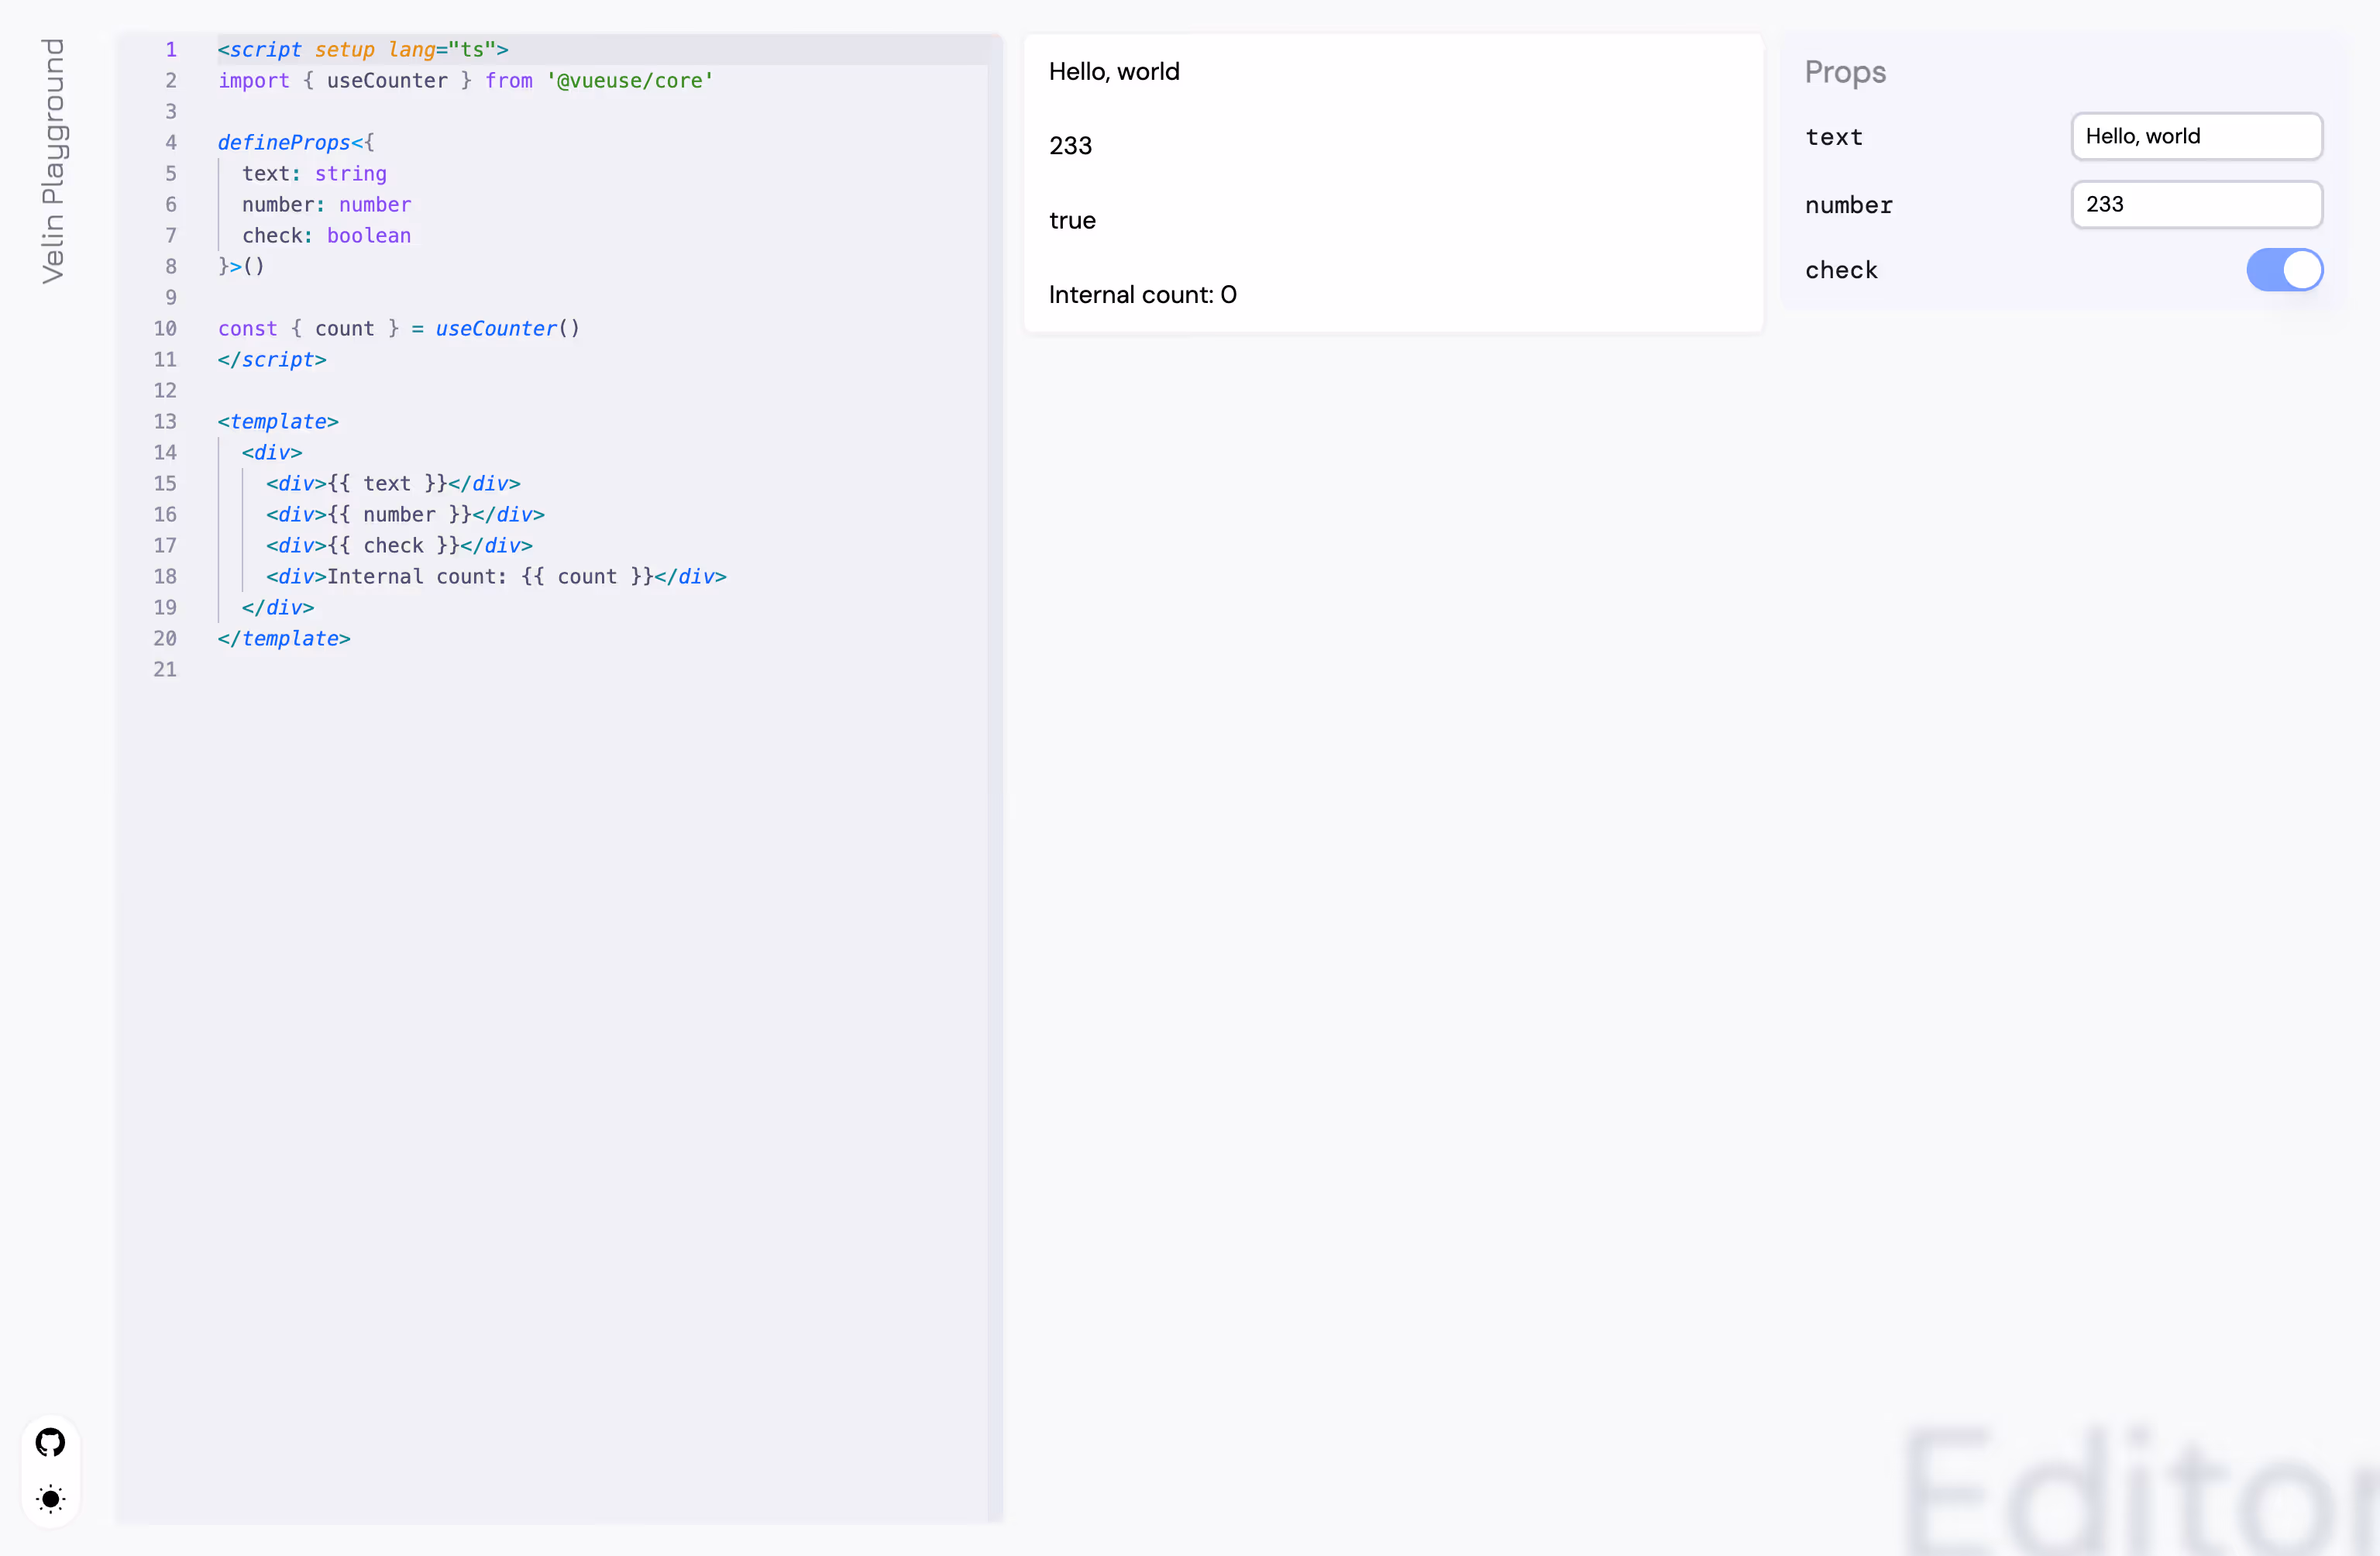Toggle the theme with the sun icon
The height and width of the screenshot is (1556, 2380).
click(x=50, y=1499)
